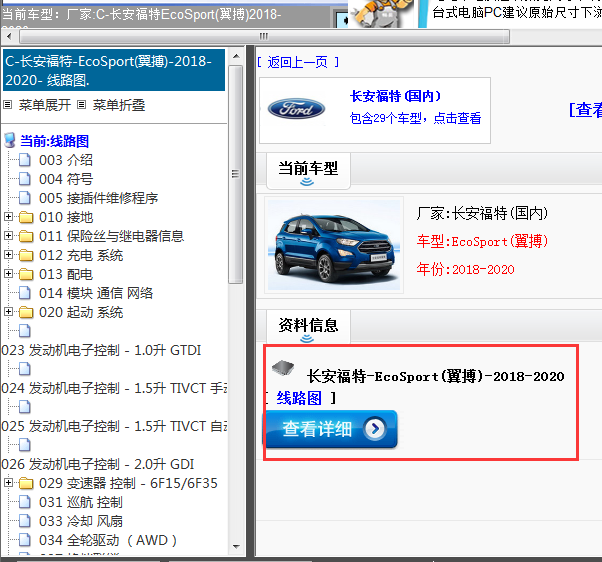The image size is (602, 562).
Task: Click the gray chip icon beside 长安福特-EcoSport
Action: click(x=283, y=368)
